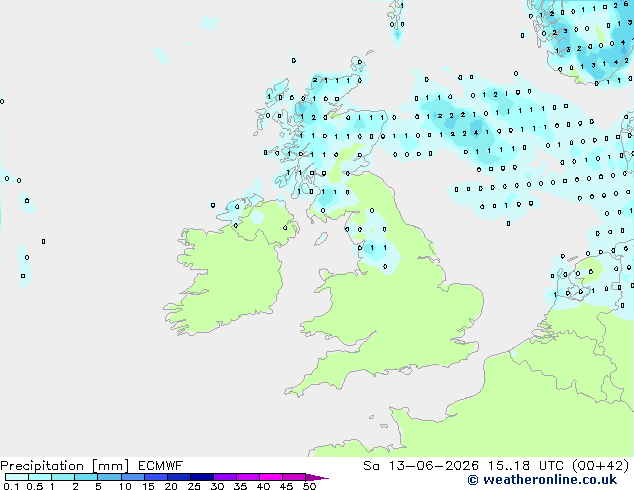Image resolution: width=634 pixels, height=490 pixels.
Task: Click the '40' legend scale value
Action: pos(263,486)
